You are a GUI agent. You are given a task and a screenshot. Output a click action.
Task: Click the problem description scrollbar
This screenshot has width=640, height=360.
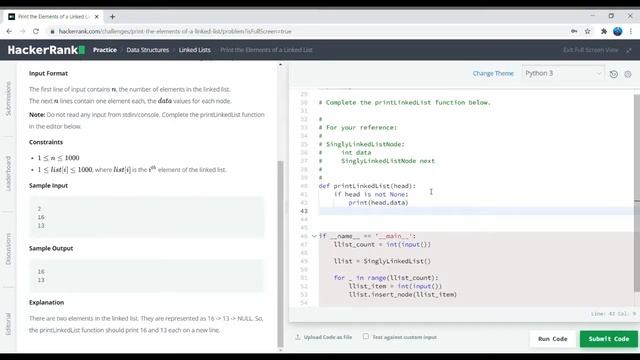(280, 253)
